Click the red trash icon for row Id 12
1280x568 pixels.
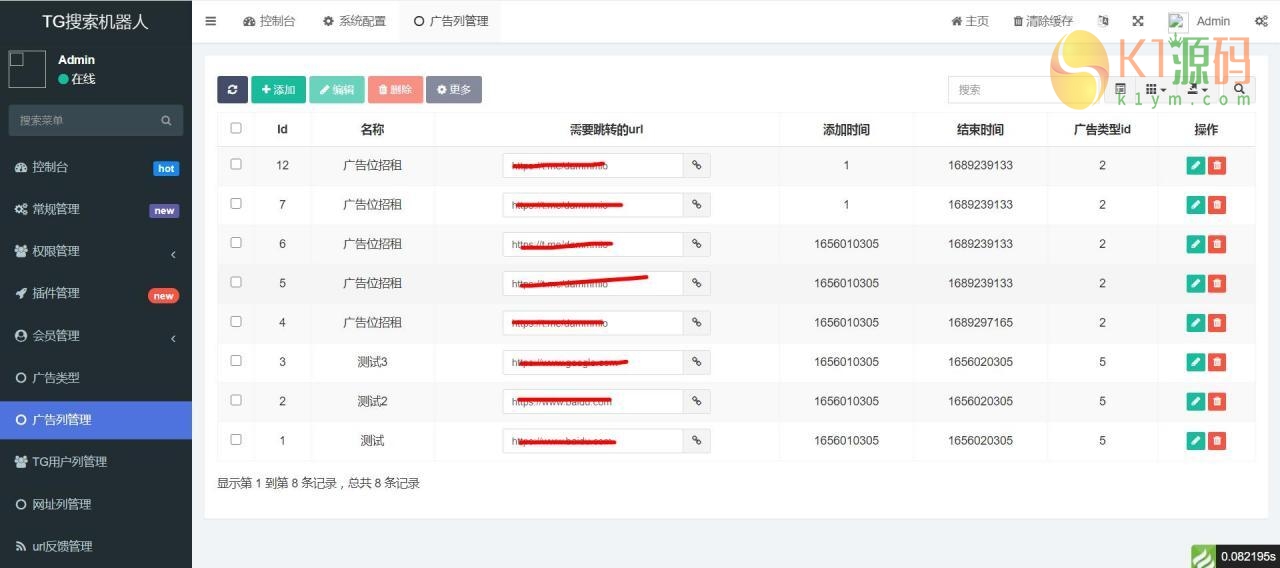tap(1217, 165)
